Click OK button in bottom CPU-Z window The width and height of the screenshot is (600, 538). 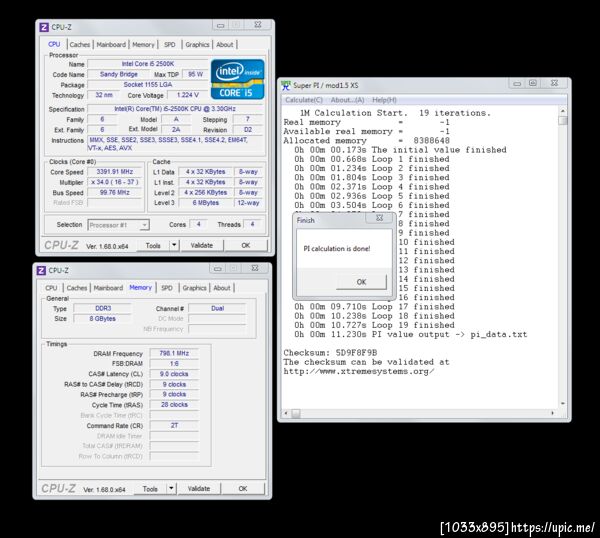(x=243, y=489)
